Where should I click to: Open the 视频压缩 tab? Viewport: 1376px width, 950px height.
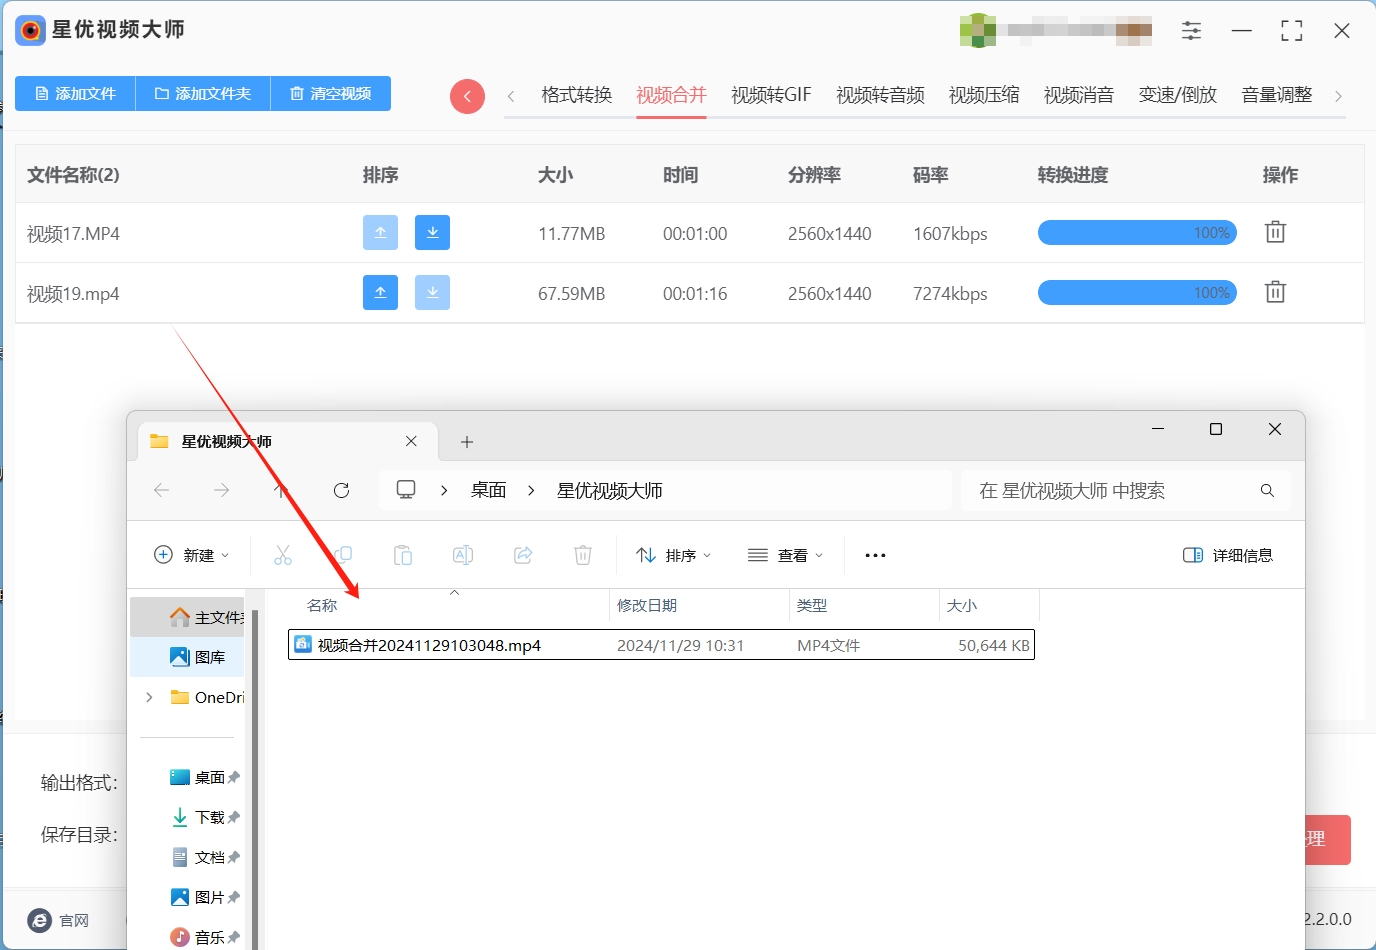click(x=984, y=95)
